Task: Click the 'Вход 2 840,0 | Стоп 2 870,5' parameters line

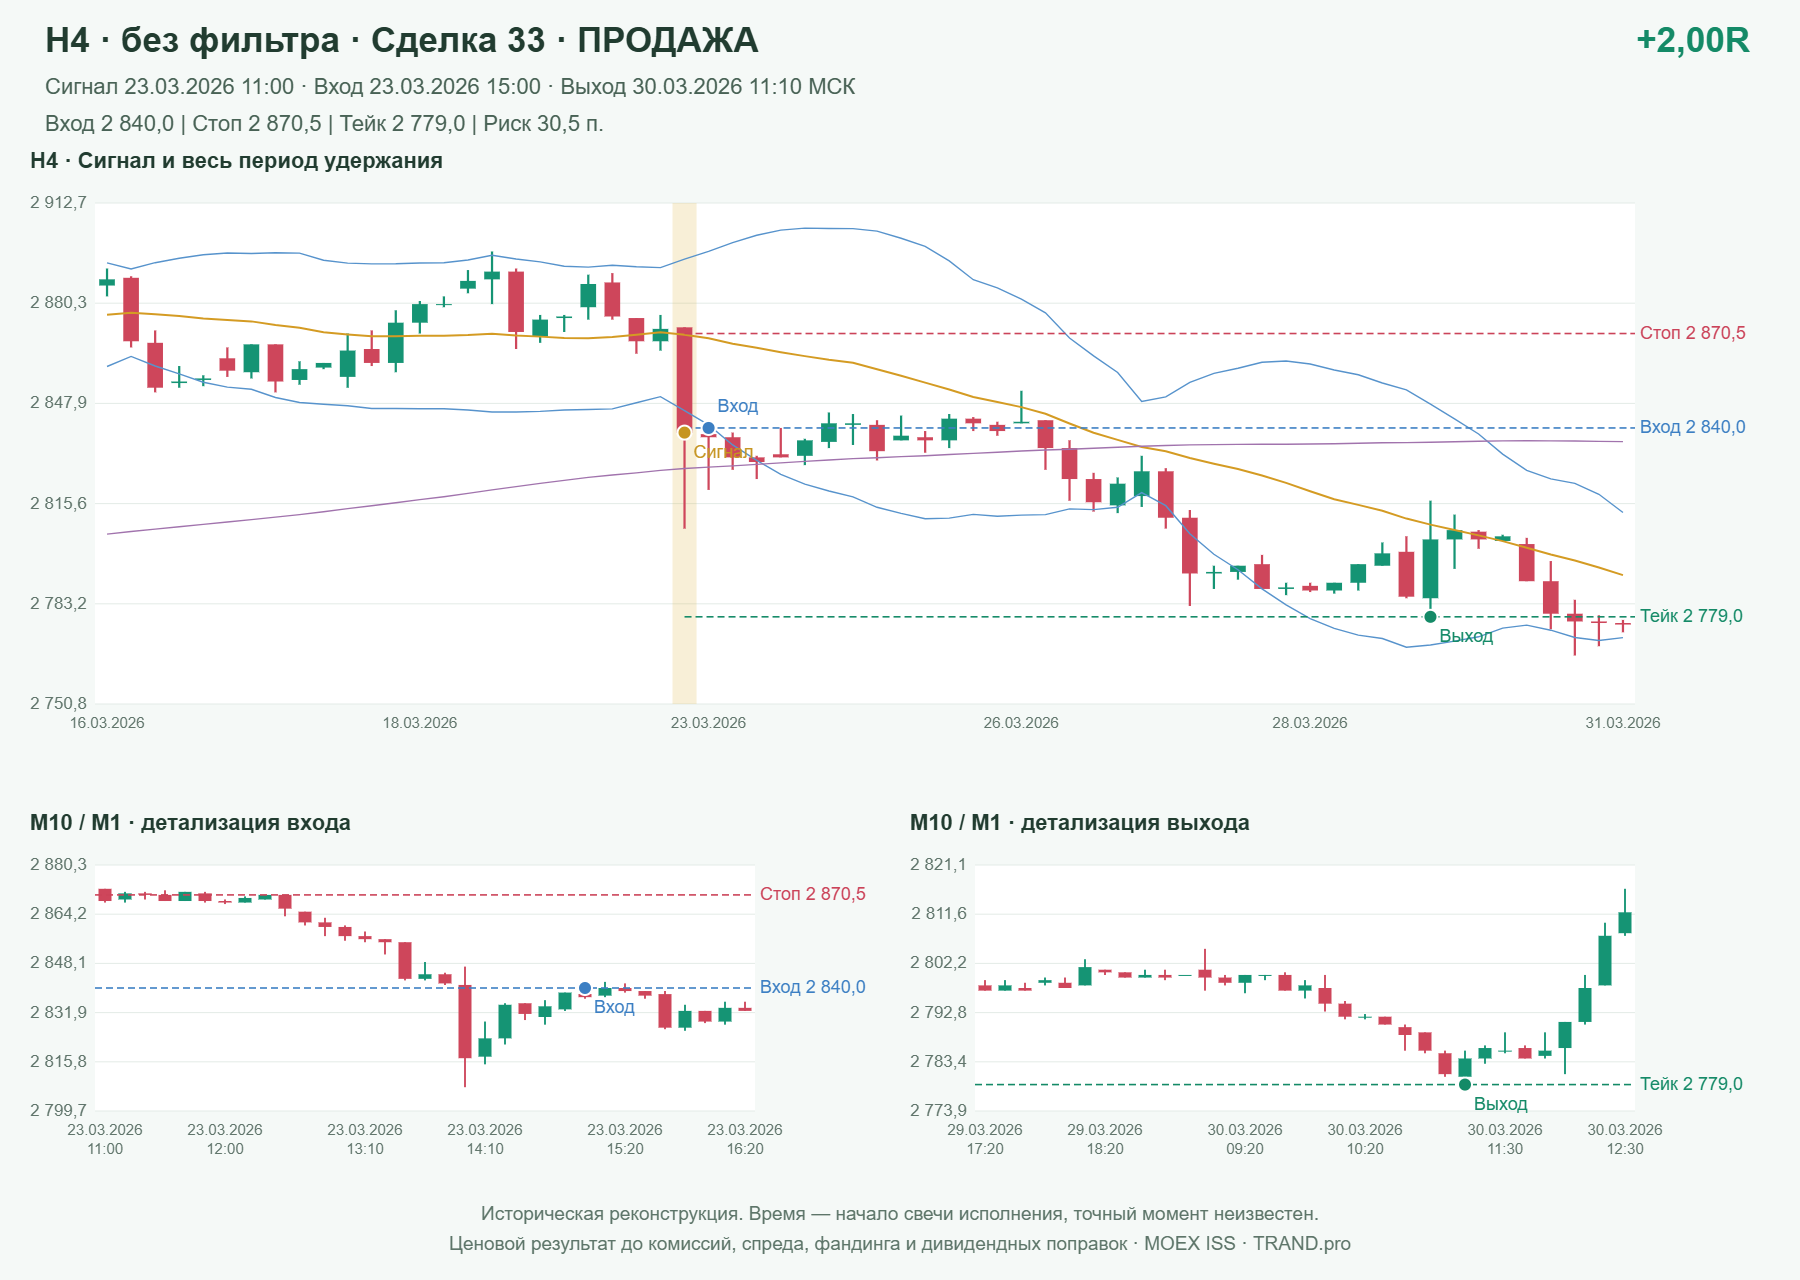Action: tap(324, 124)
